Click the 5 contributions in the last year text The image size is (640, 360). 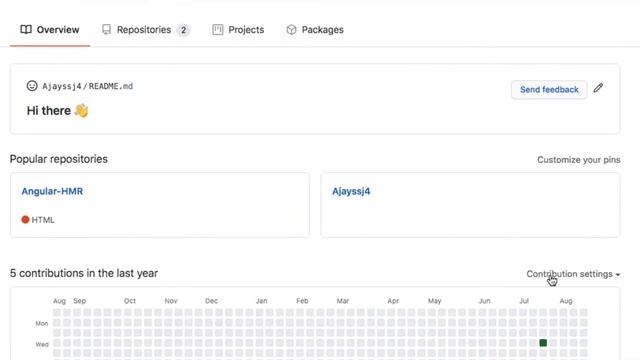[x=84, y=273]
